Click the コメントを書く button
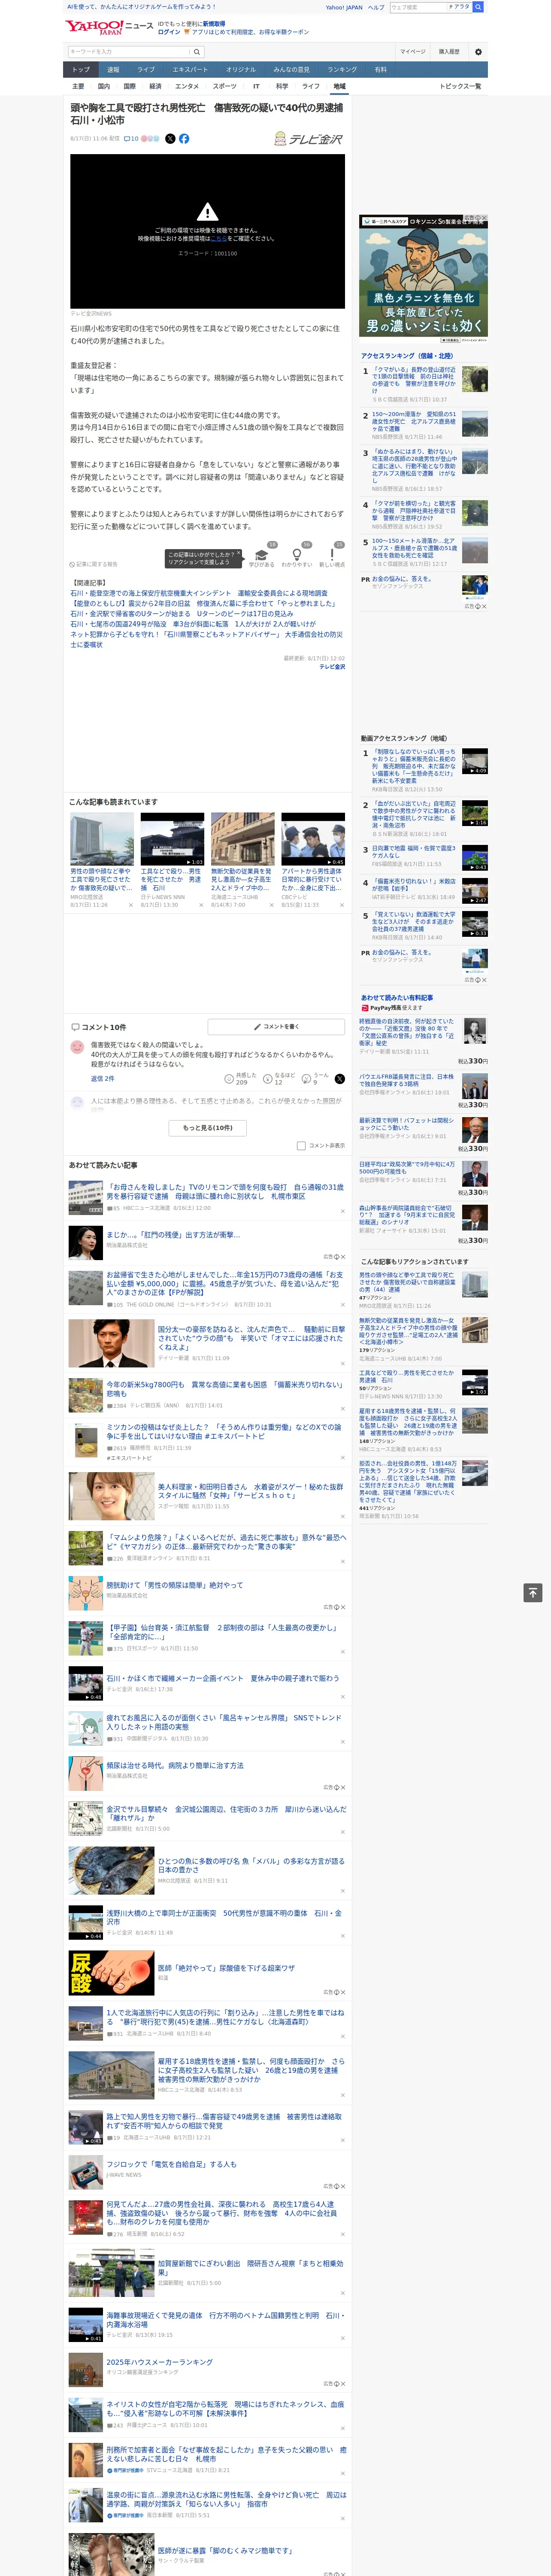This screenshot has height=2576, width=551. pos(276,1026)
